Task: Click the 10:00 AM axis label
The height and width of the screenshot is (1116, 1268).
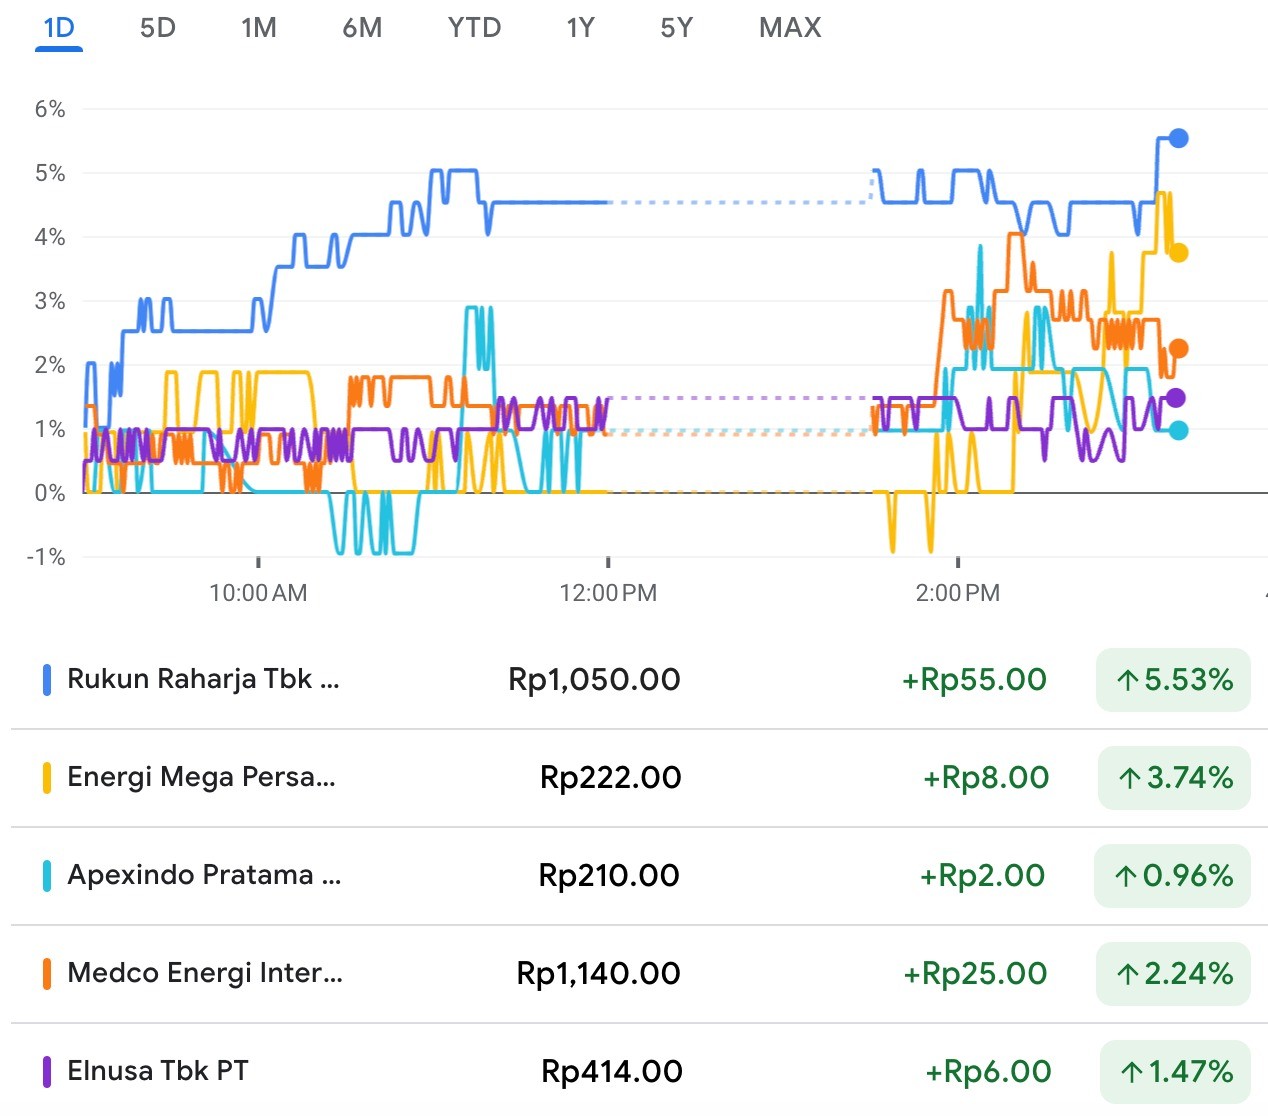Action: 258,593
